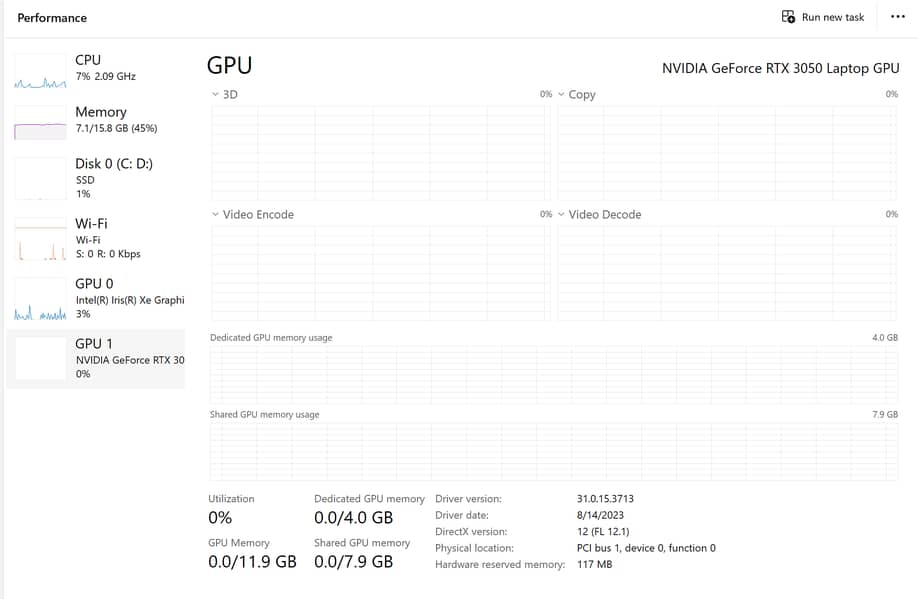Click the Performance page heading
Screen dimensions: 918x599
pos(52,18)
